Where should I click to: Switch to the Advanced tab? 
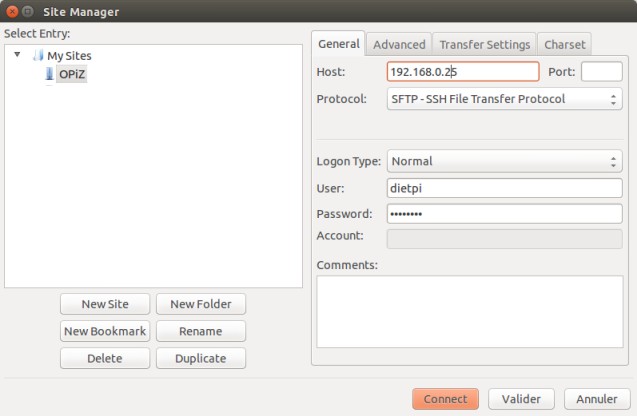click(399, 44)
